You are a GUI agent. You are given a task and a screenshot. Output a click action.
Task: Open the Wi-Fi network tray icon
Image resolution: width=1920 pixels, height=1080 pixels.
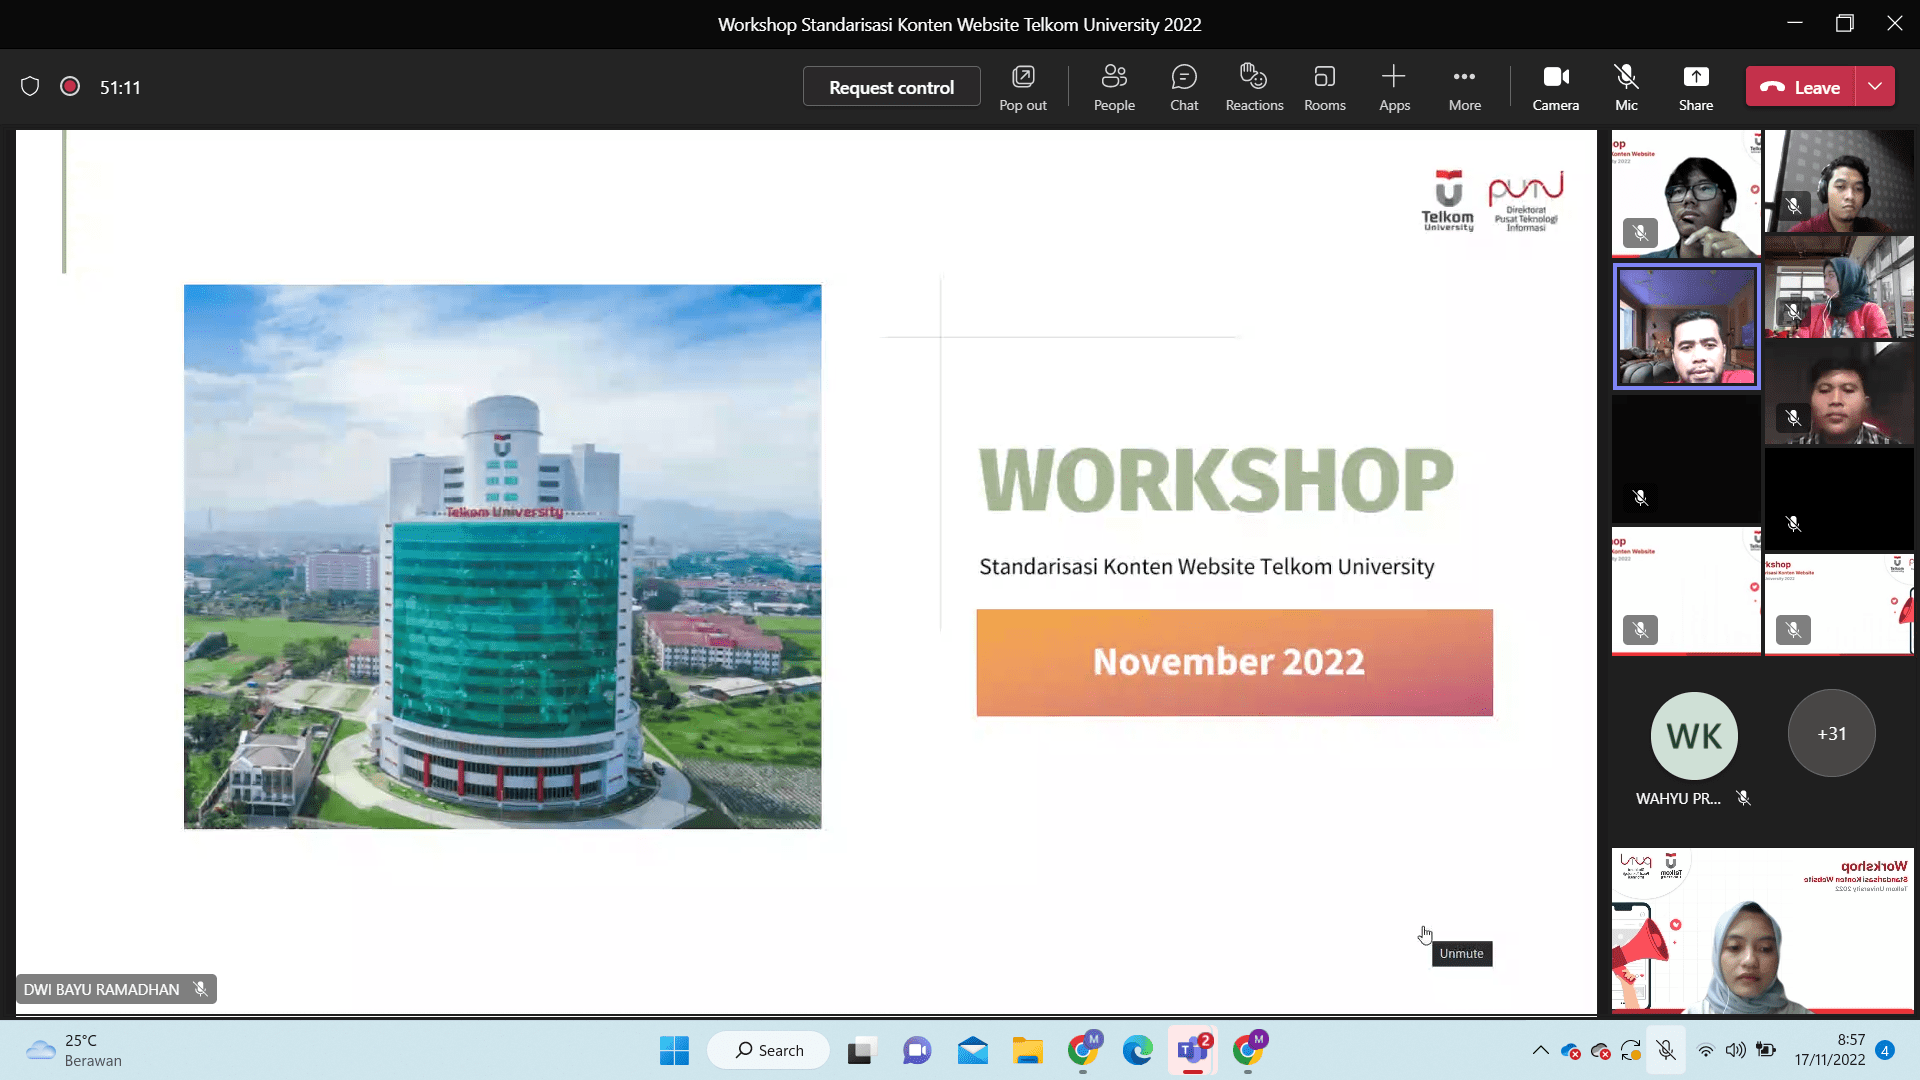(1706, 1050)
